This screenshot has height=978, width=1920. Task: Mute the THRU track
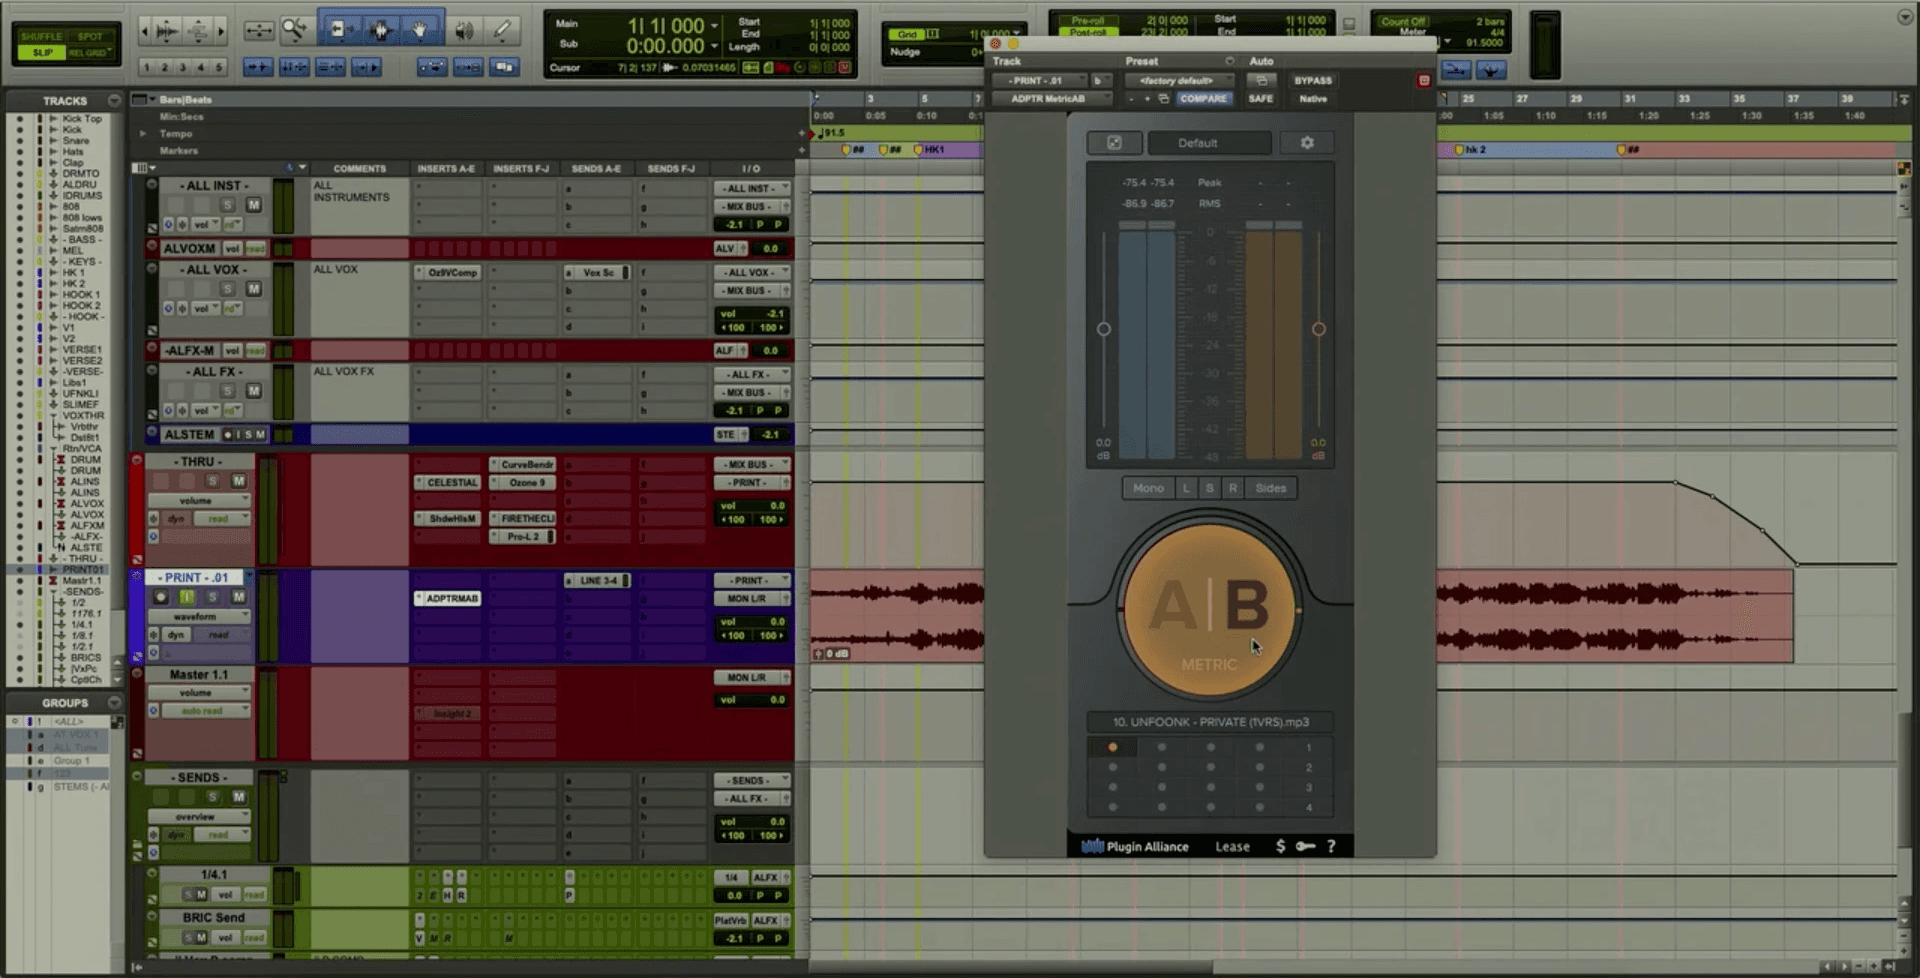pyautogui.click(x=239, y=481)
